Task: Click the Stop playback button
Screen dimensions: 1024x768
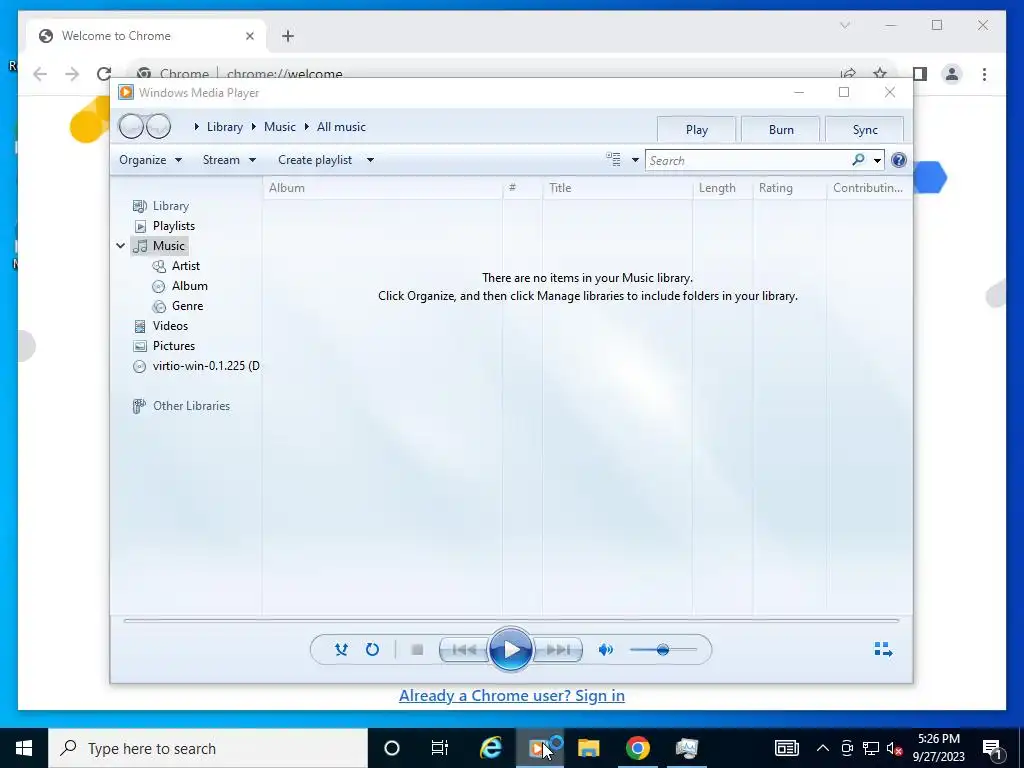Action: [x=417, y=649]
